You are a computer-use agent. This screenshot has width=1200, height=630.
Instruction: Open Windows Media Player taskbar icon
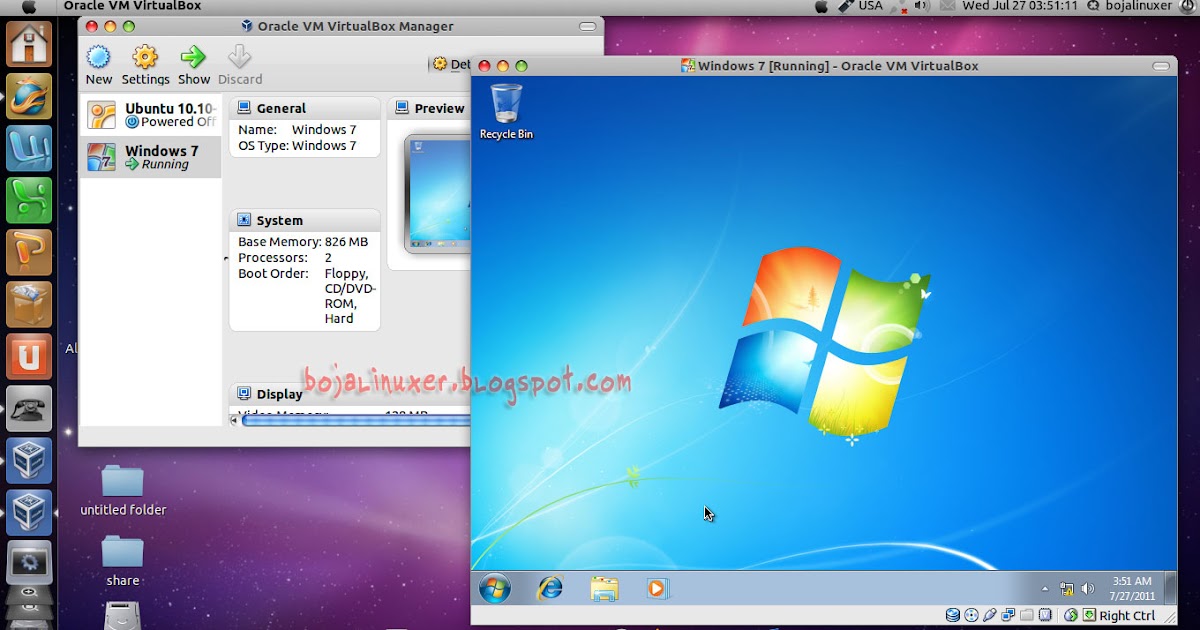656,588
